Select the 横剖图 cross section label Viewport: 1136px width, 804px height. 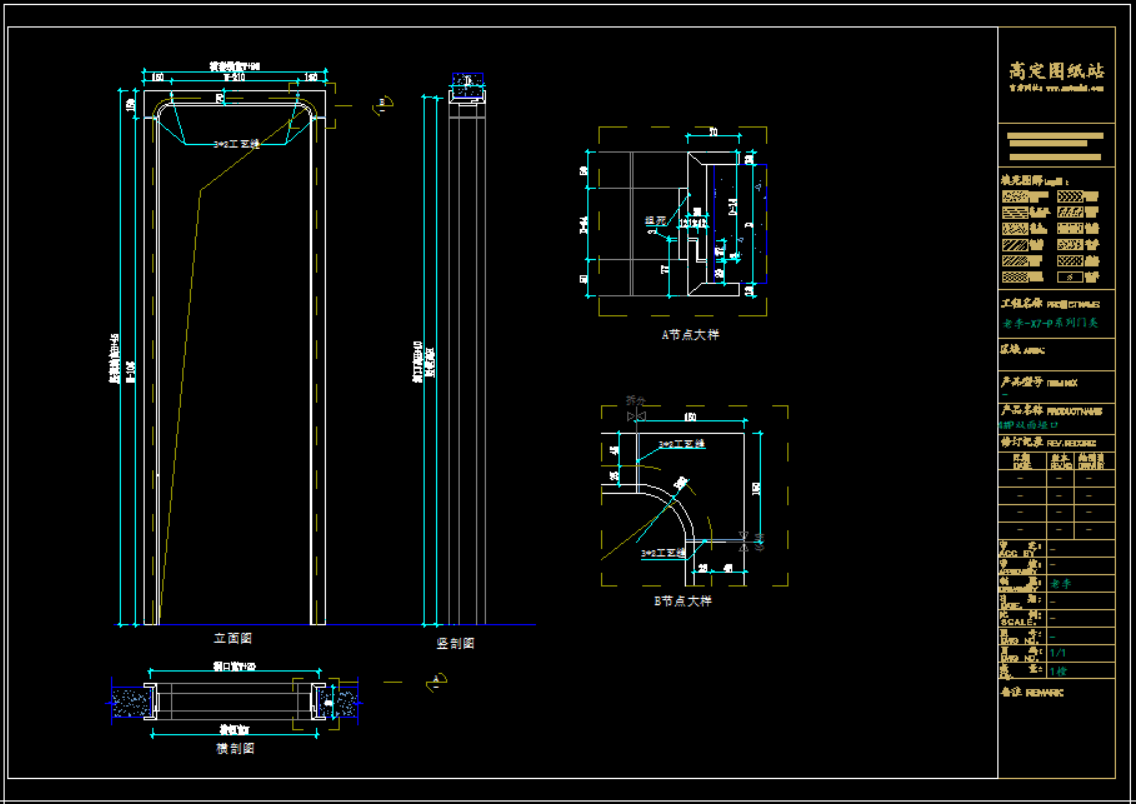(235, 747)
